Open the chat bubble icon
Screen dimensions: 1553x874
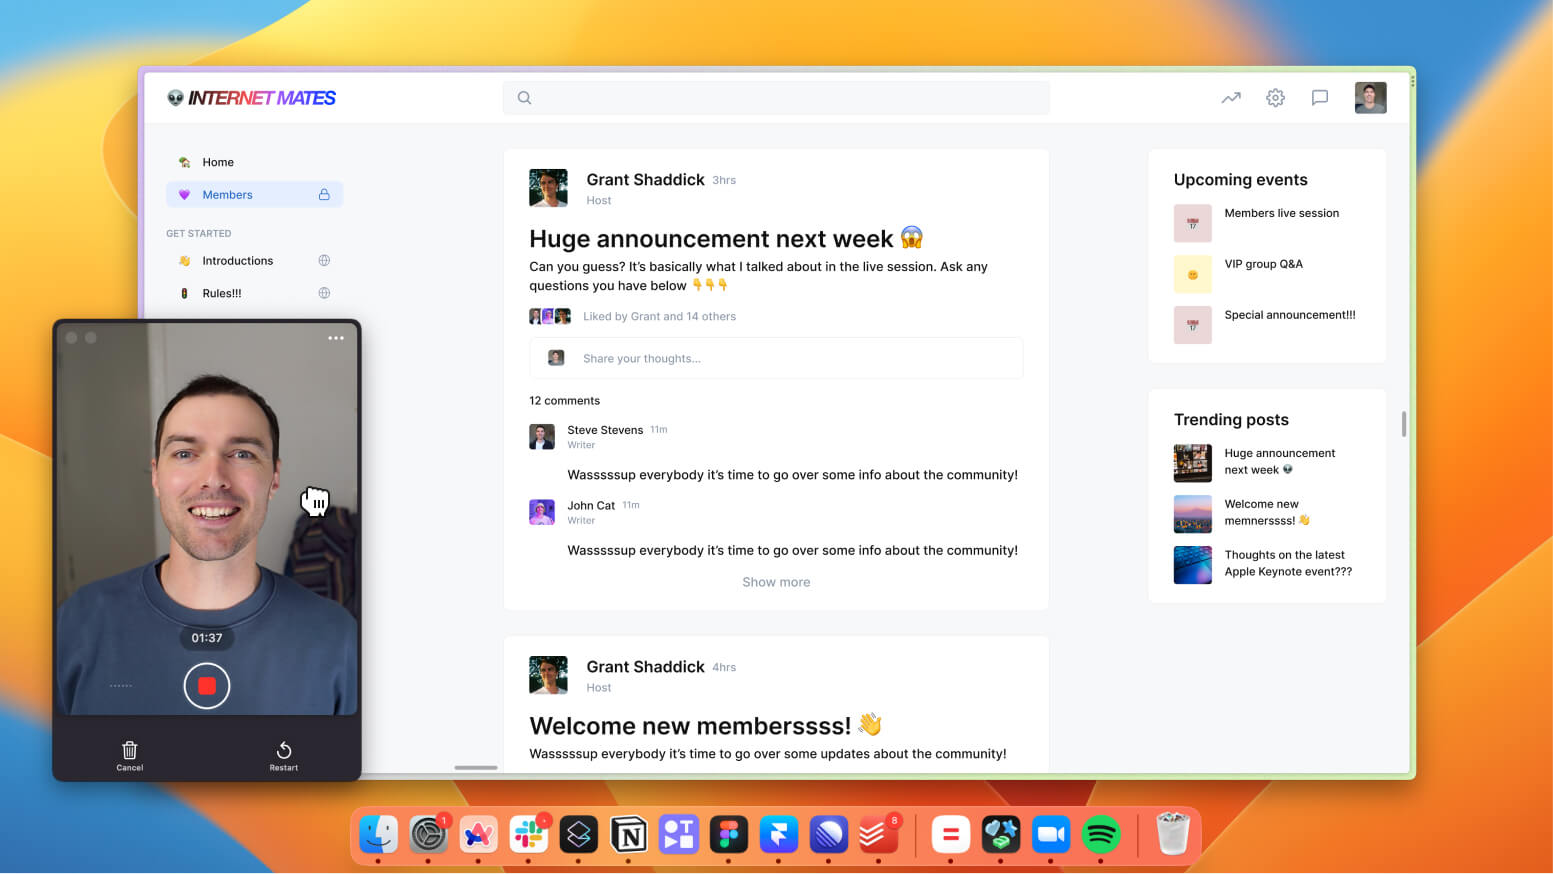tap(1319, 97)
